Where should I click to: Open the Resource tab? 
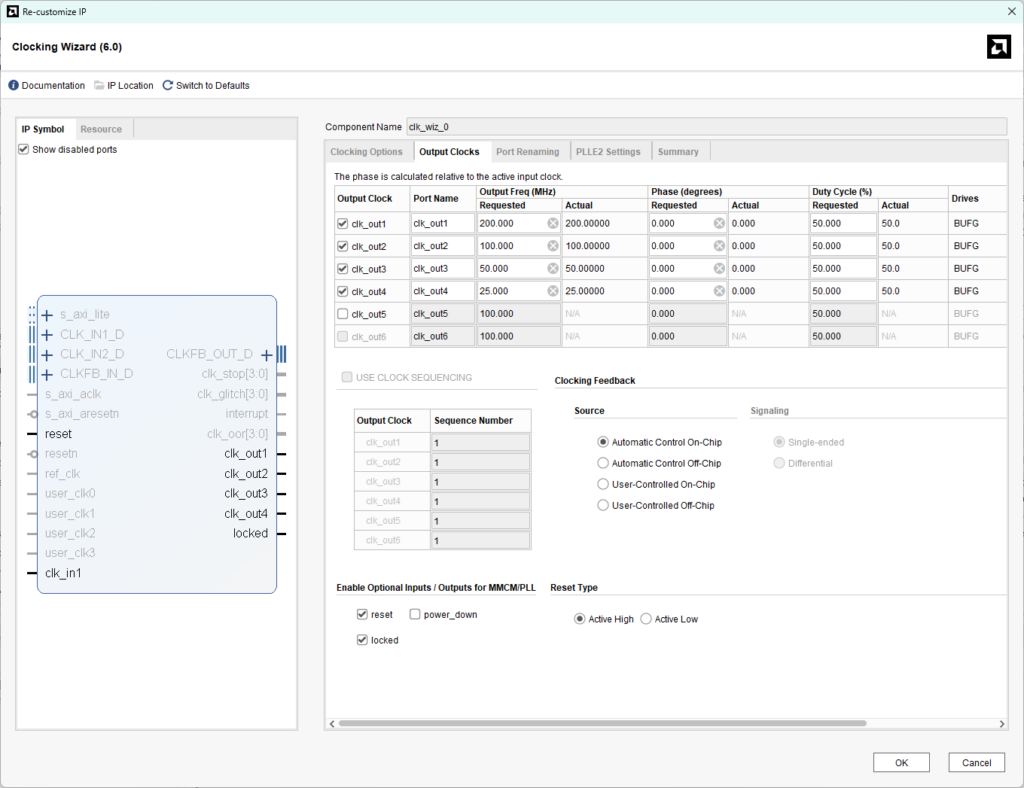click(101, 129)
